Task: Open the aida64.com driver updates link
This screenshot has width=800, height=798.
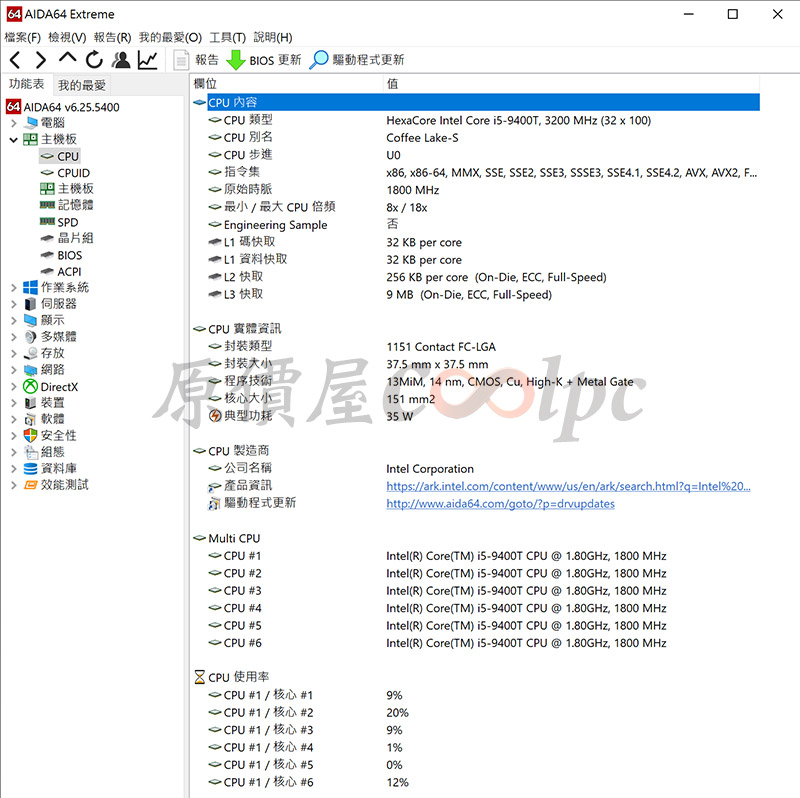Action: click(x=501, y=504)
